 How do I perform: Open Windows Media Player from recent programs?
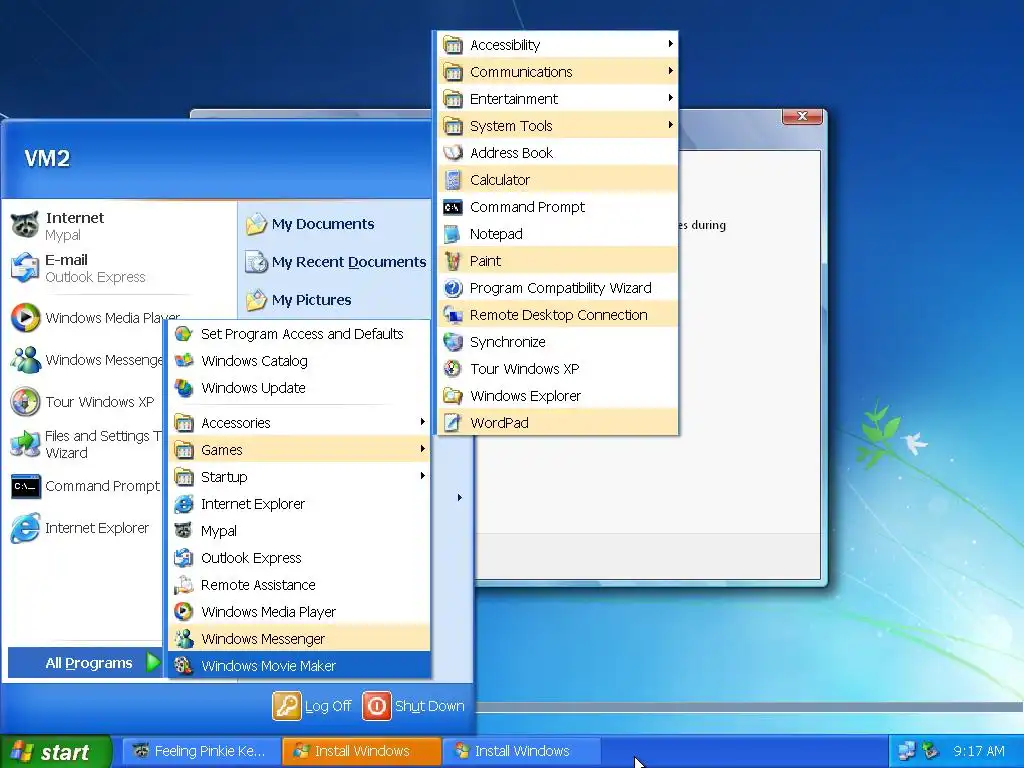coord(95,318)
